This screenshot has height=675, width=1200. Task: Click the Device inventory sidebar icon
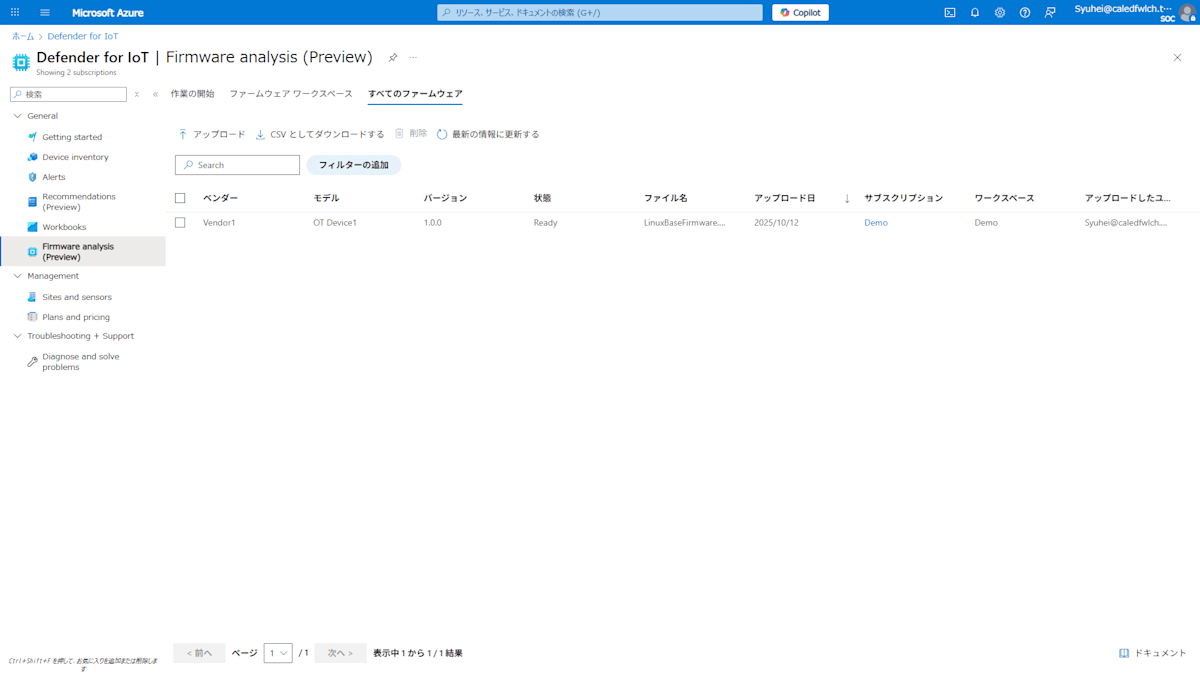tap(32, 157)
